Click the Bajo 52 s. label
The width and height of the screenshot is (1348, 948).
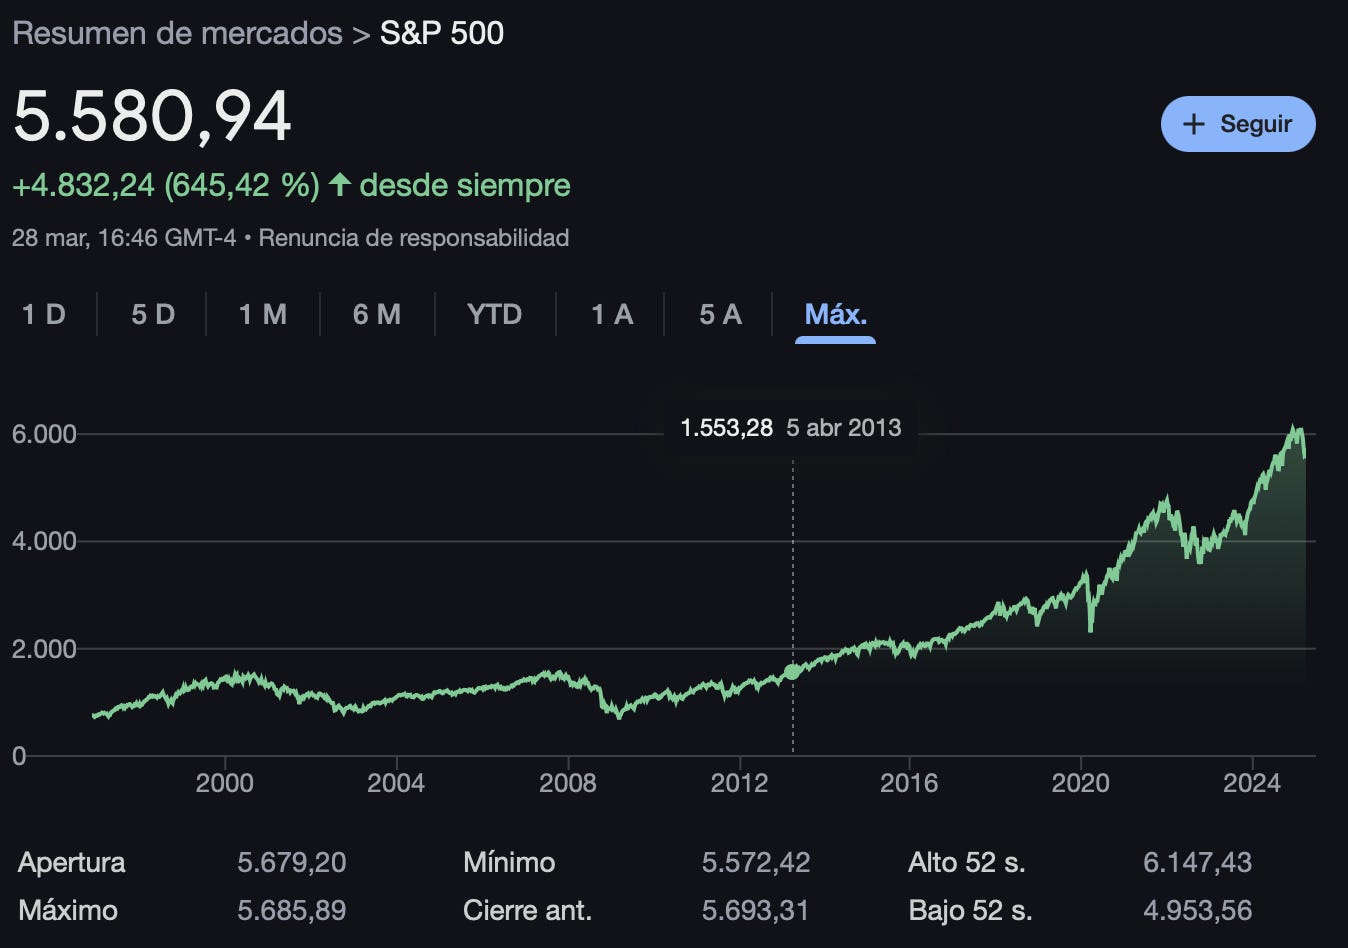[x=970, y=911]
